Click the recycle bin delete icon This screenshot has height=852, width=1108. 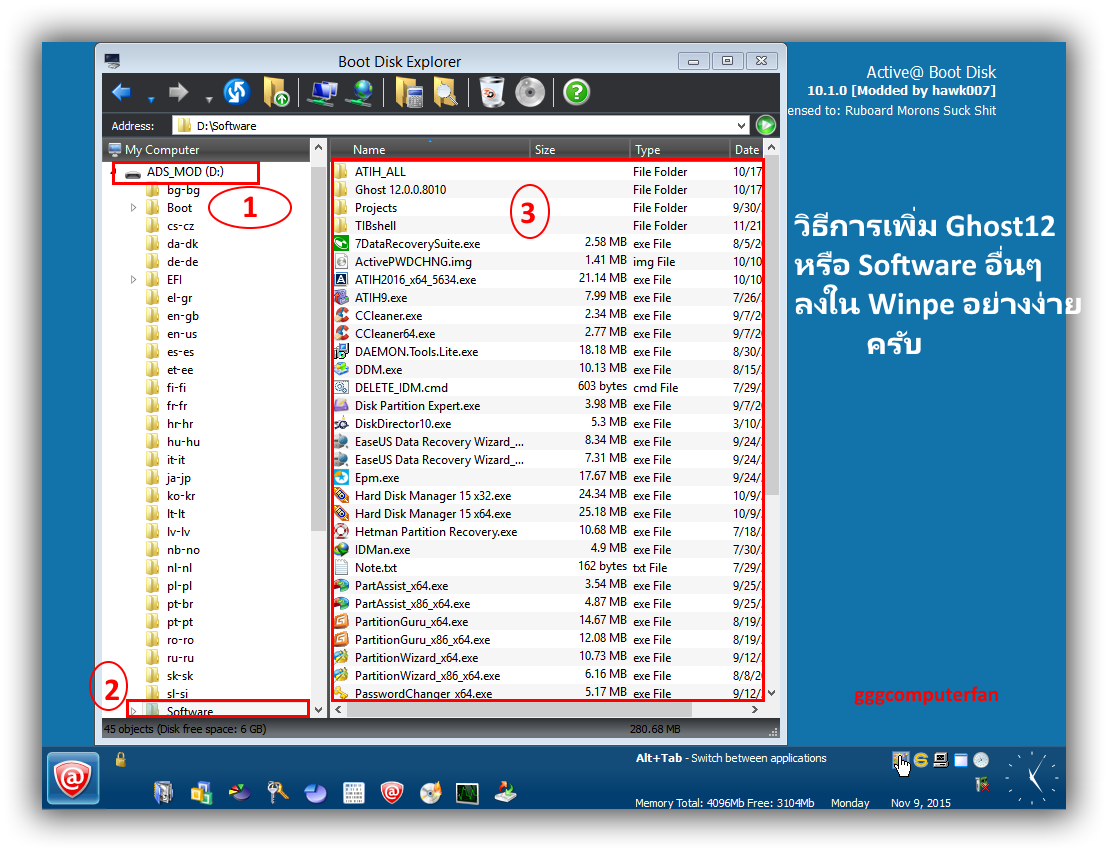tap(492, 93)
